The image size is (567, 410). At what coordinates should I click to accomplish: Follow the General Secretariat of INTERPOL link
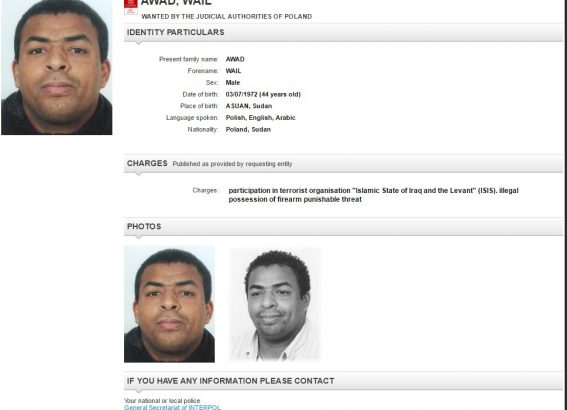172,407
